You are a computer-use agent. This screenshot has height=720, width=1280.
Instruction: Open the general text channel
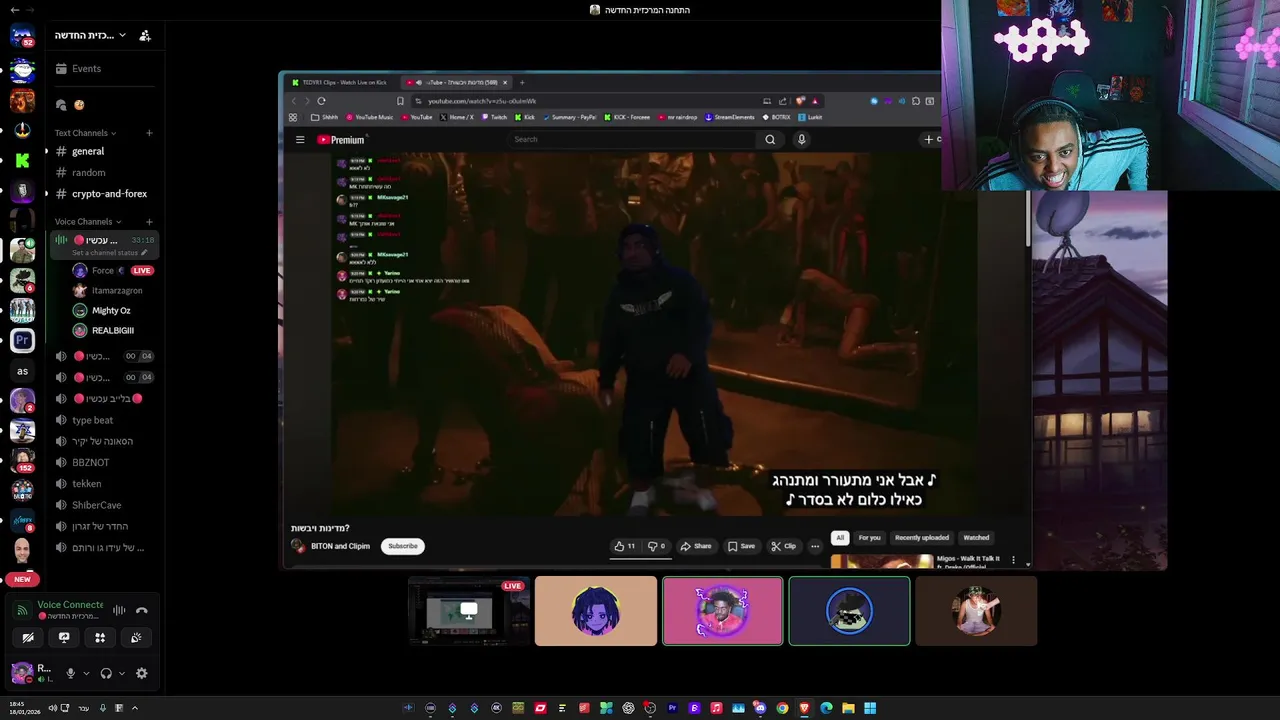(x=104, y=151)
